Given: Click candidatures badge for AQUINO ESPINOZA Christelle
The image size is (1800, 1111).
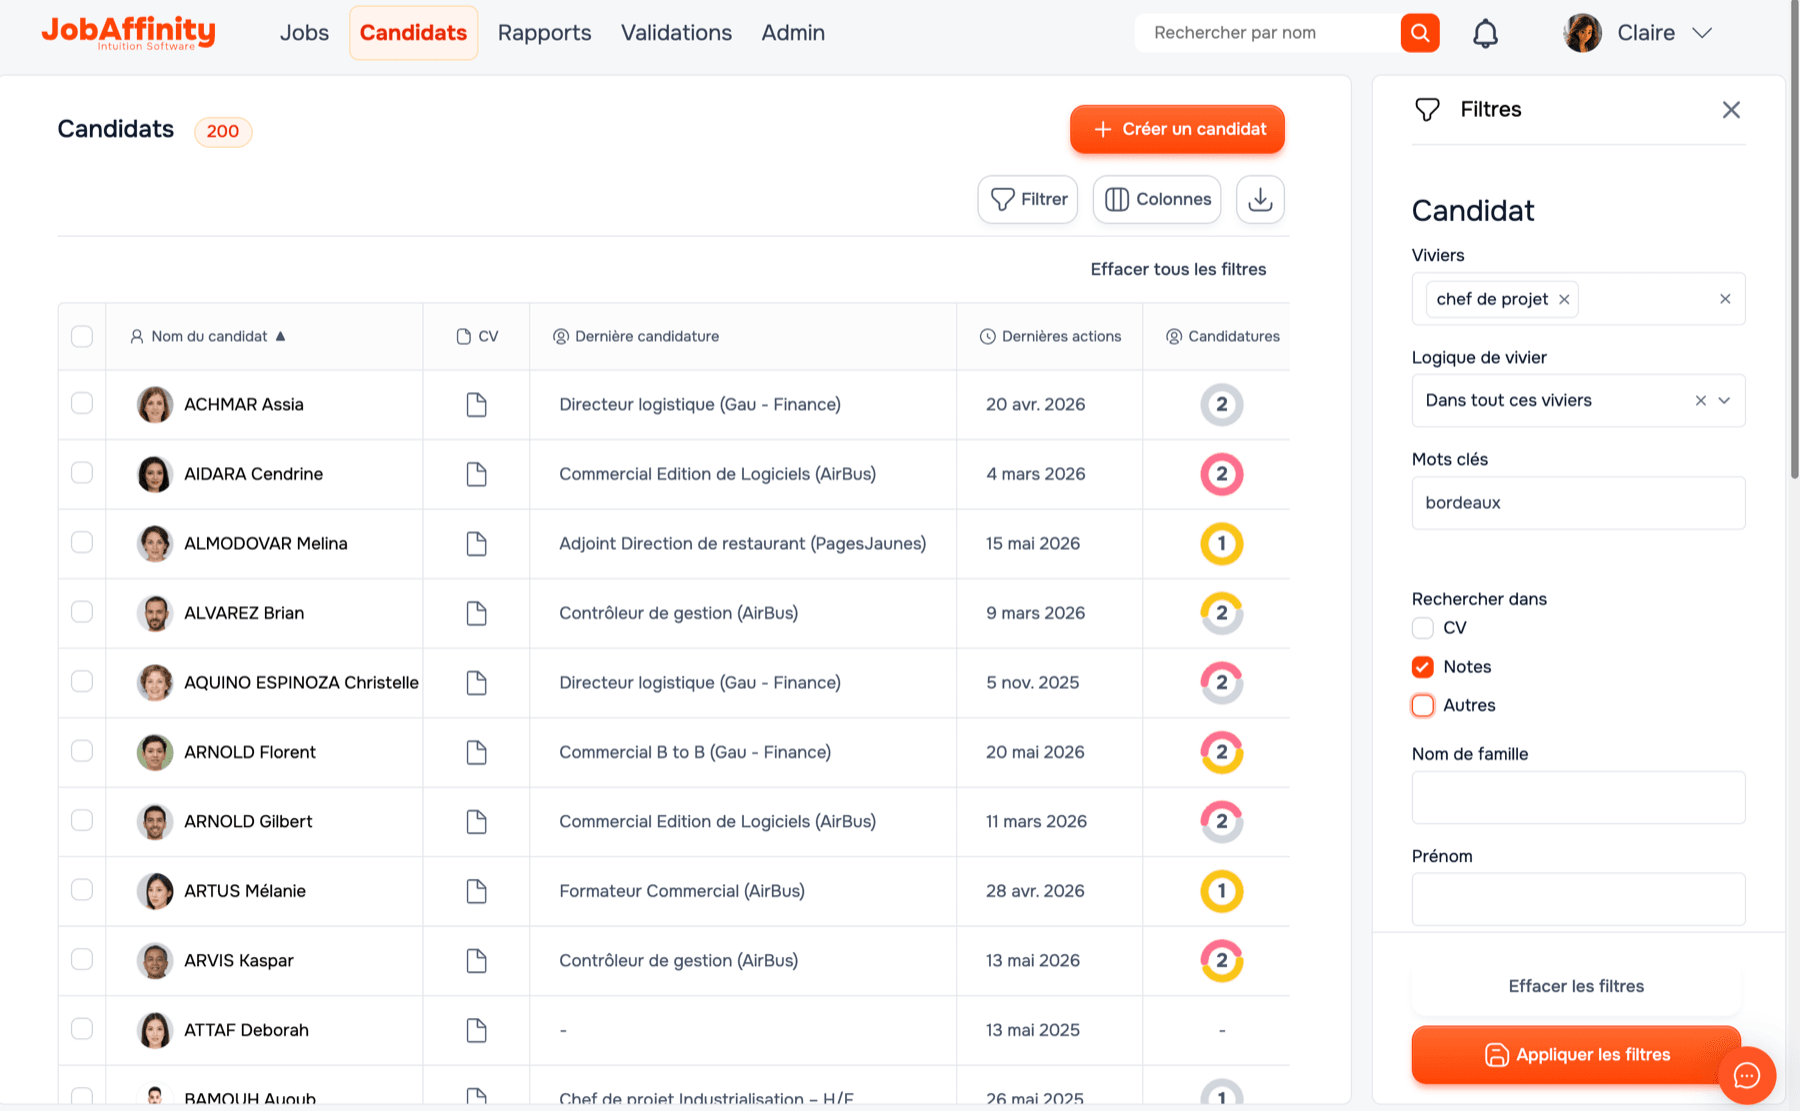Looking at the screenshot, I should [1221, 682].
